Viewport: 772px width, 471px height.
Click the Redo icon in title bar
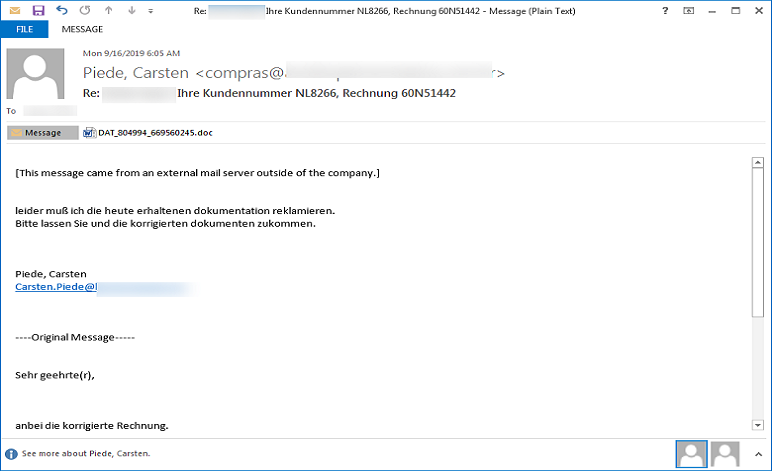tap(85, 10)
